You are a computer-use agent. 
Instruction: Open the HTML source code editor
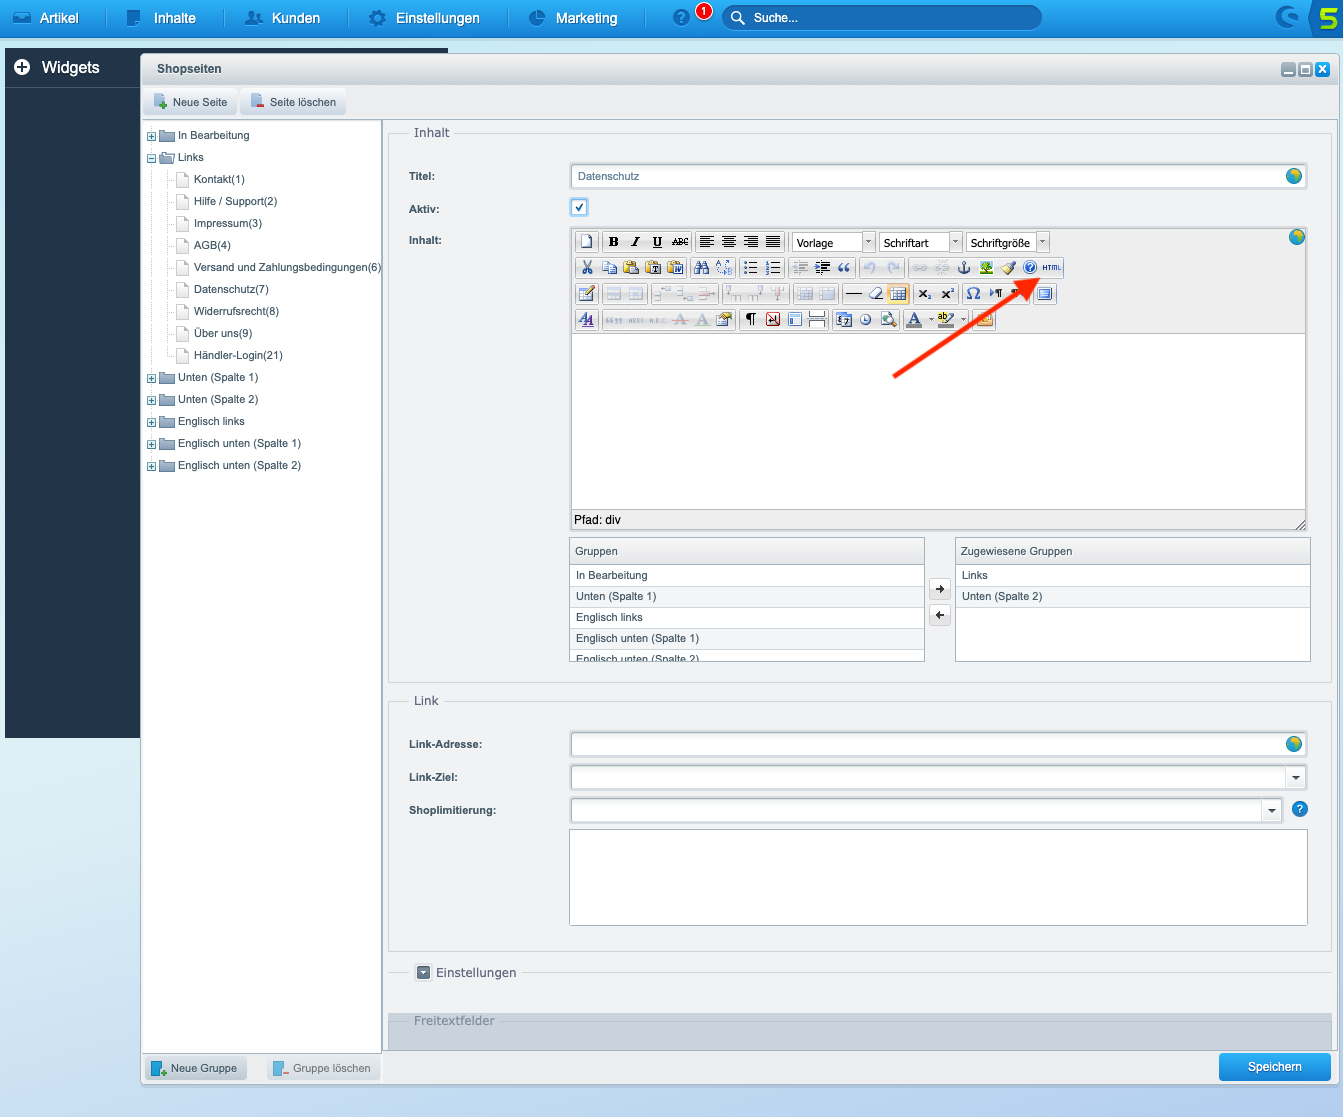pos(1049,267)
